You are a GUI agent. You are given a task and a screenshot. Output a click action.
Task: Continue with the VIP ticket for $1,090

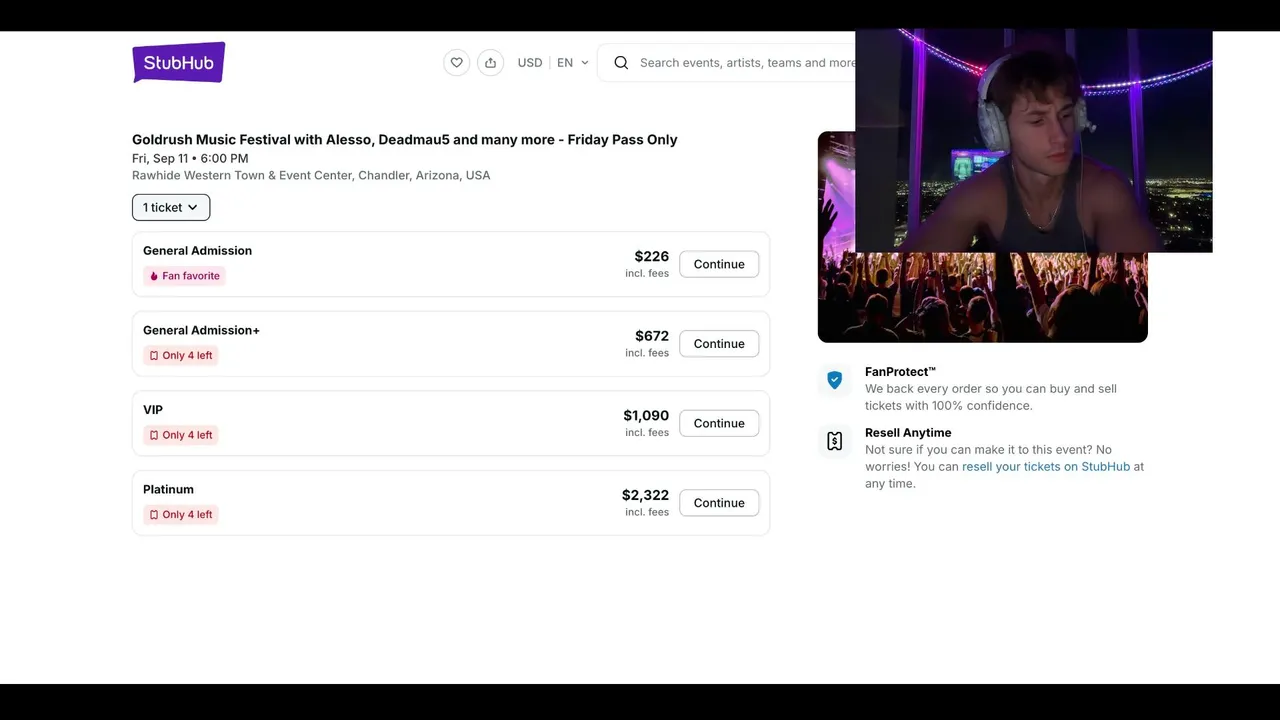coord(719,423)
